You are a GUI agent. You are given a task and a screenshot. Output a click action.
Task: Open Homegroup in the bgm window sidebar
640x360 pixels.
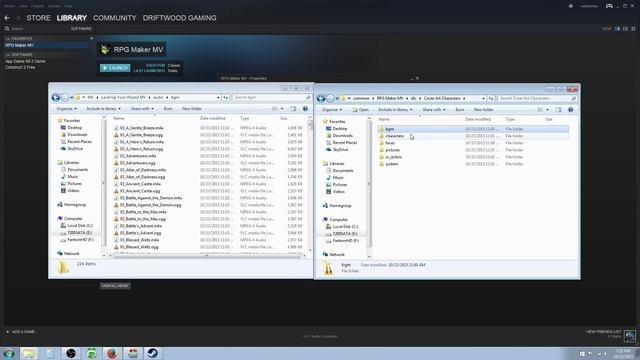(x=72, y=204)
